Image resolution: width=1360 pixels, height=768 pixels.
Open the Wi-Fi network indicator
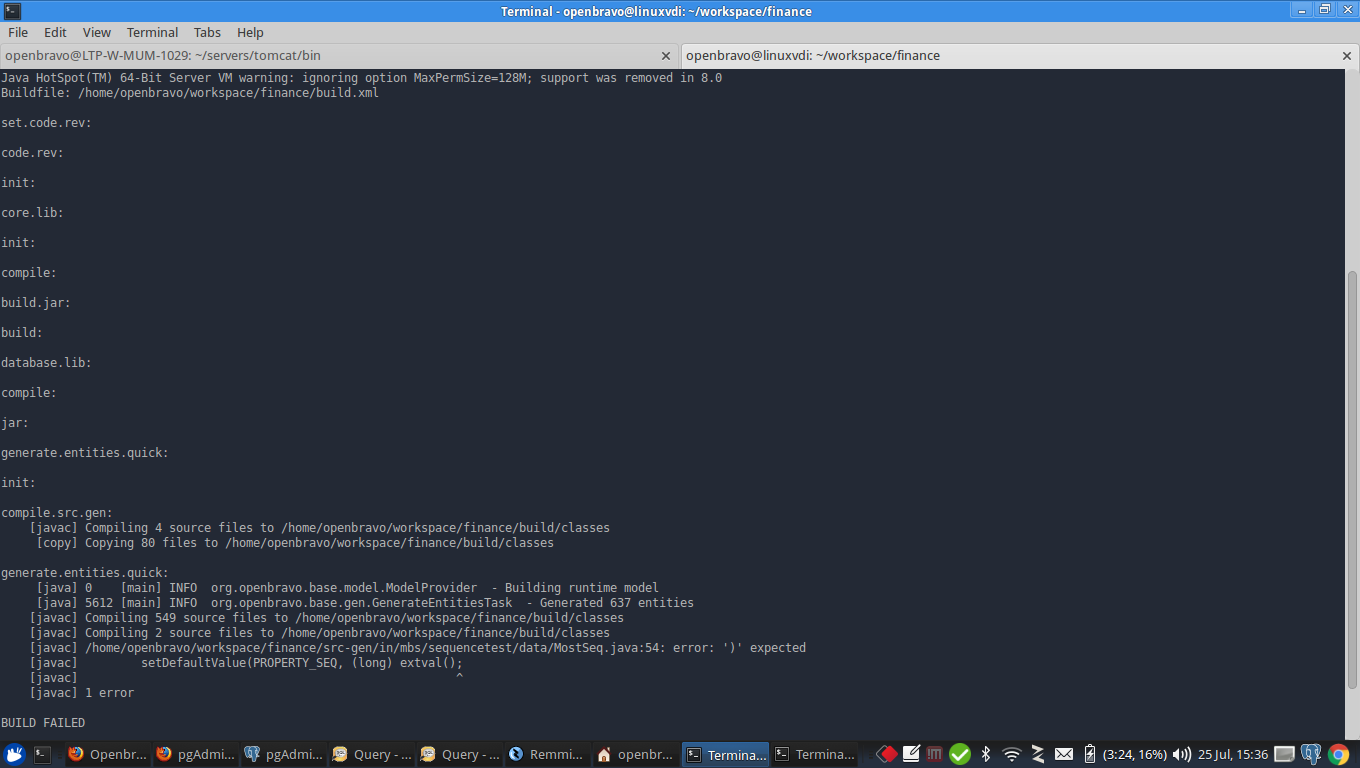point(1011,754)
